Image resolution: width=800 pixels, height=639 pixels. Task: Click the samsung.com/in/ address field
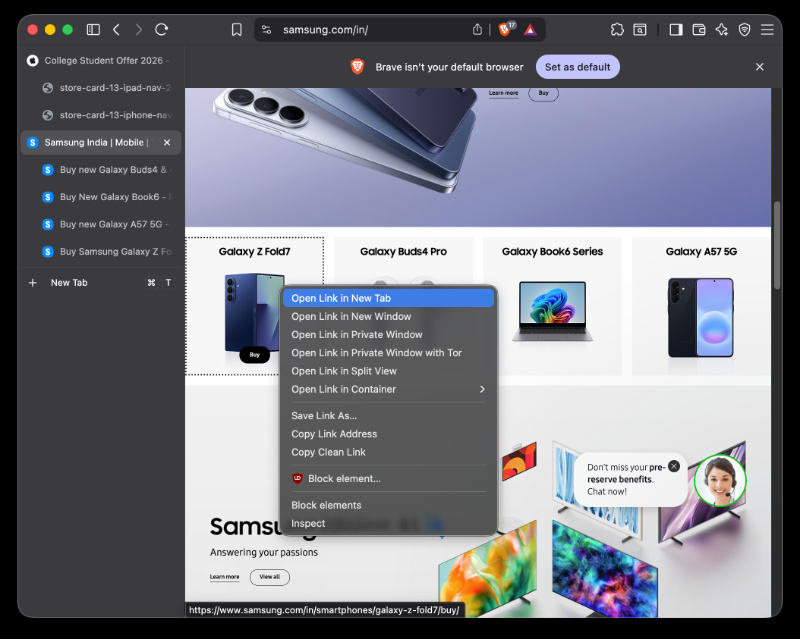pos(374,30)
